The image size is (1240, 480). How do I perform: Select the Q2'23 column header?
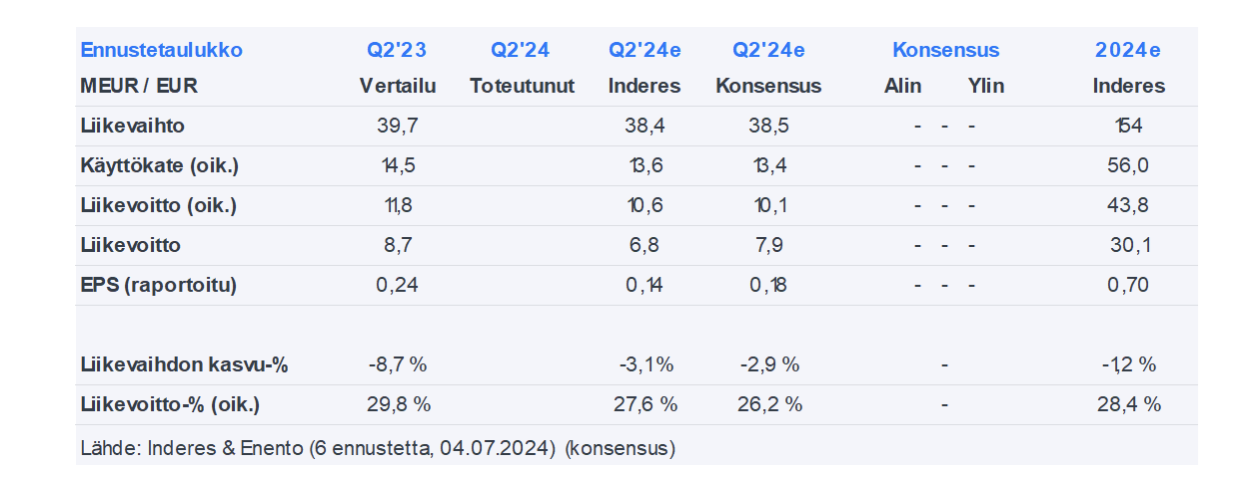[397, 50]
